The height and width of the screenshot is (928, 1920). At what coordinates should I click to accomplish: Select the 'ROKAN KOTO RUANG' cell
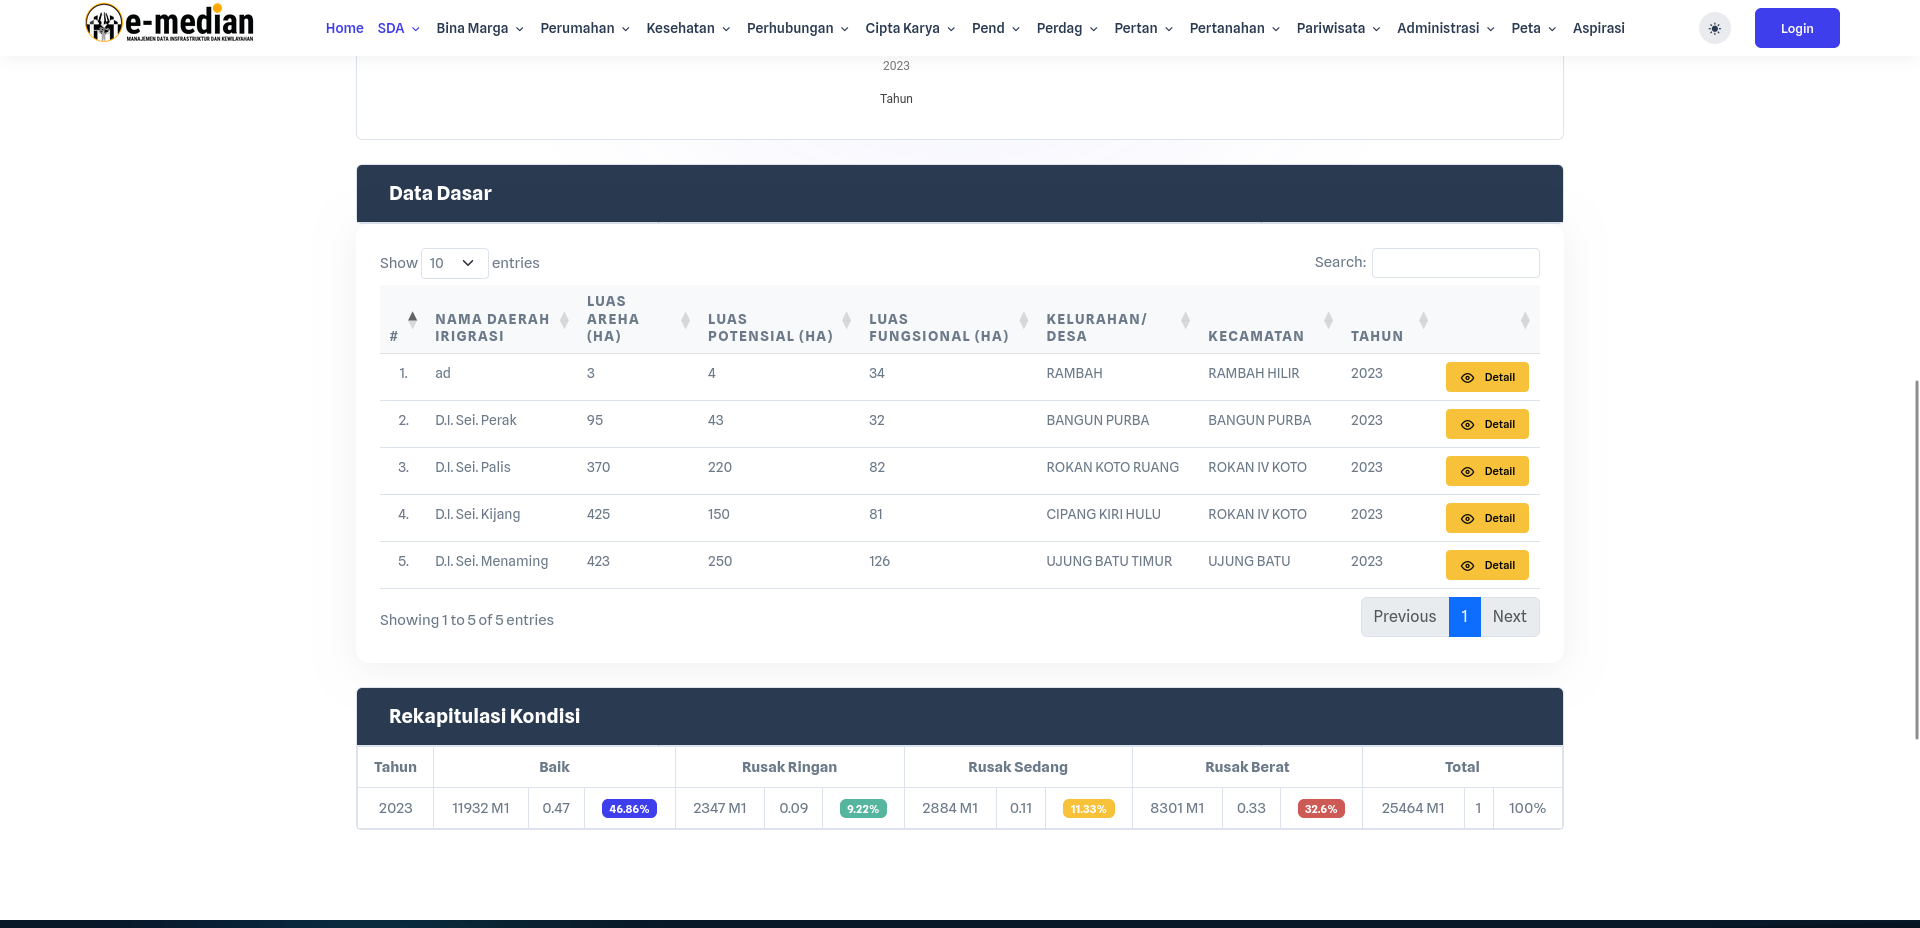pyautogui.click(x=1112, y=467)
